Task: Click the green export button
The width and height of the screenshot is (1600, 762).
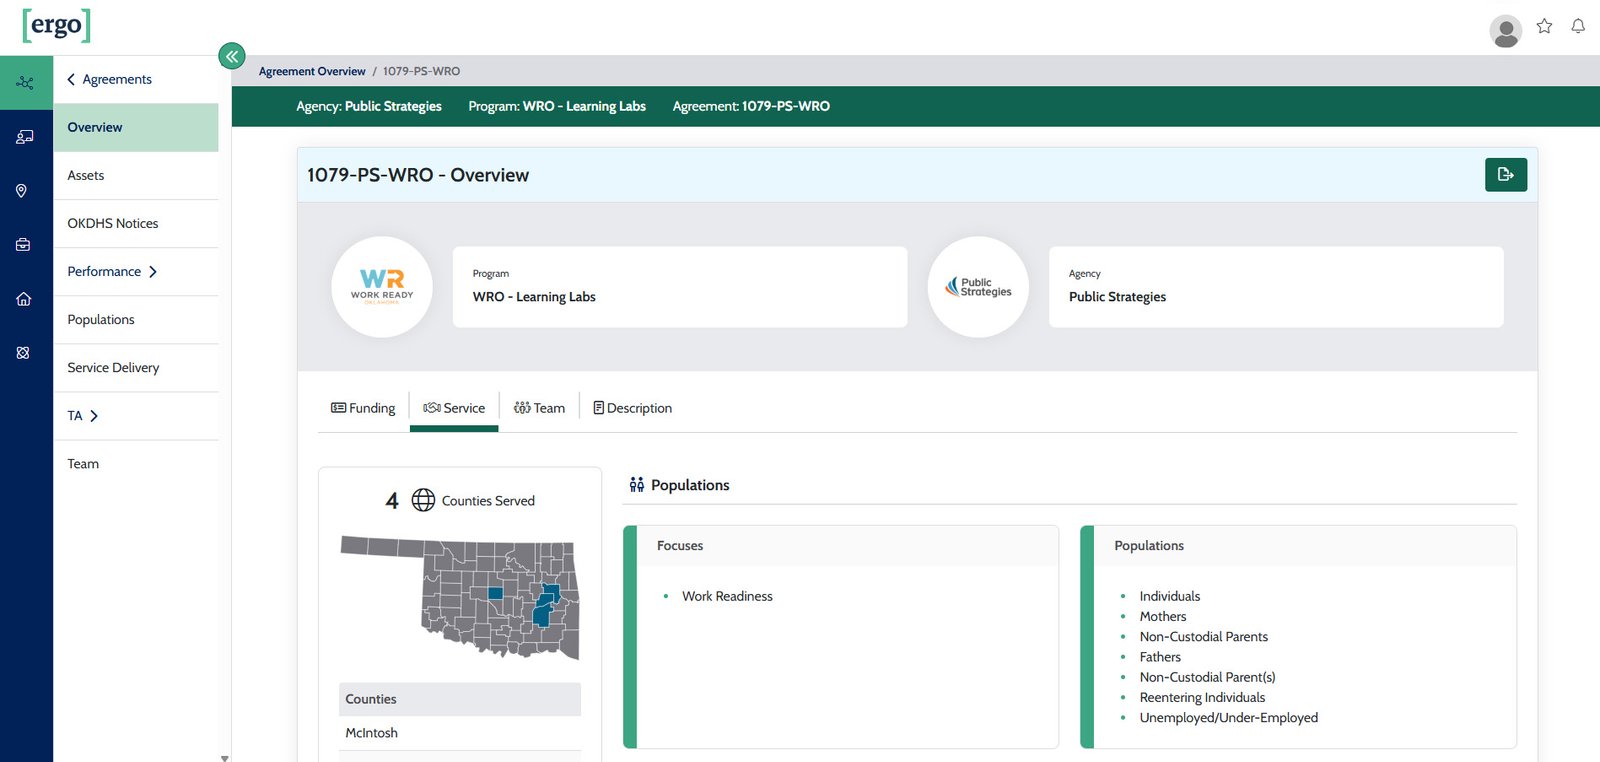Action: click(1506, 175)
